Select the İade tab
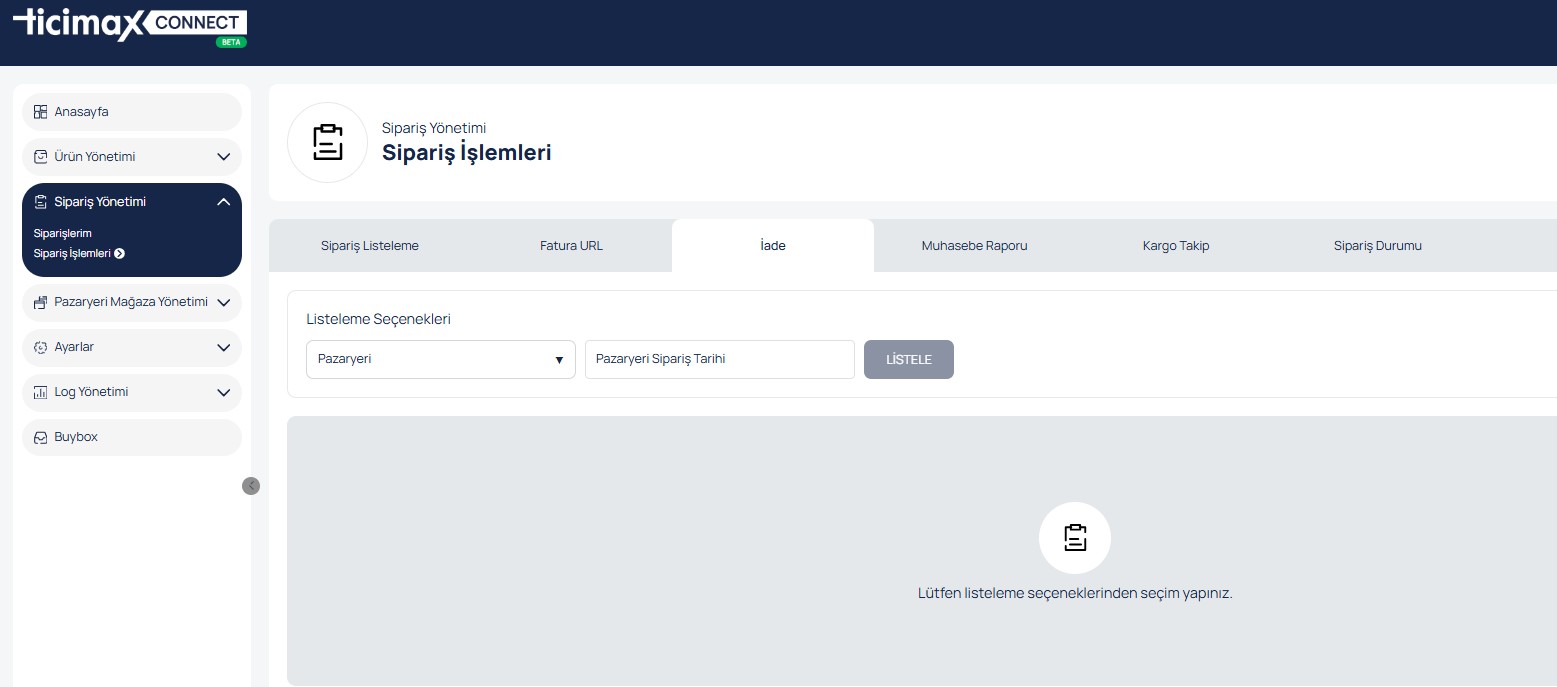This screenshot has height=687, width=1557. coord(773,246)
